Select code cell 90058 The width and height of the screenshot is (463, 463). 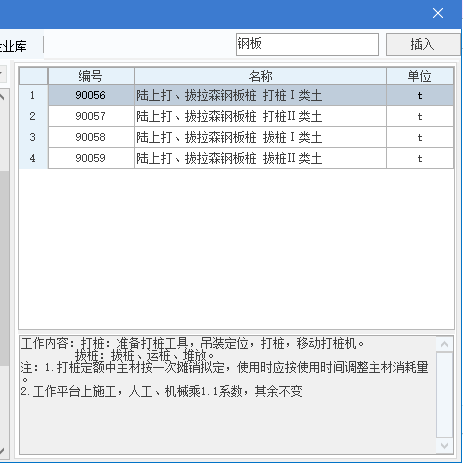point(91,137)
